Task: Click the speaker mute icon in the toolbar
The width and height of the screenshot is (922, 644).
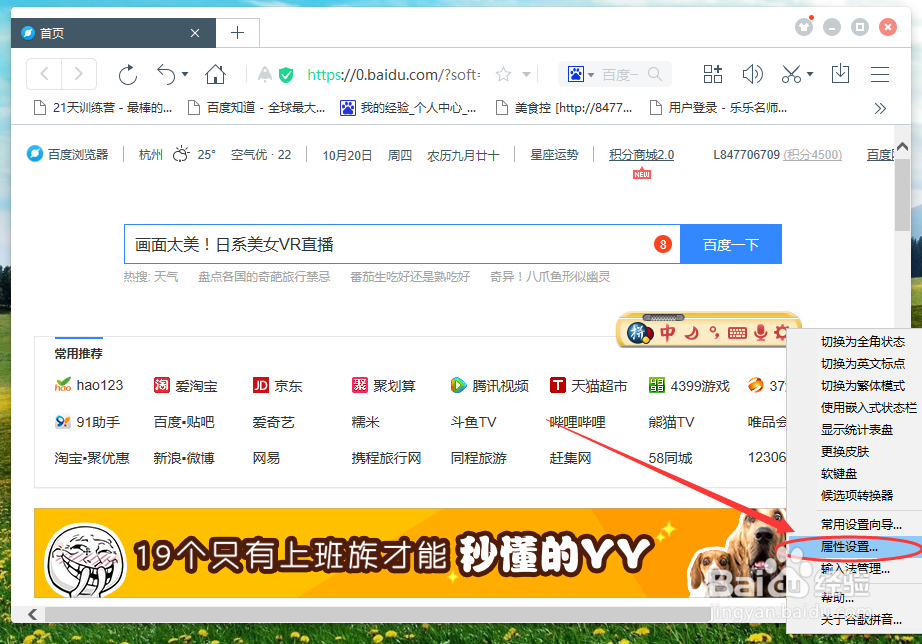Action: [x=753, y=73]
